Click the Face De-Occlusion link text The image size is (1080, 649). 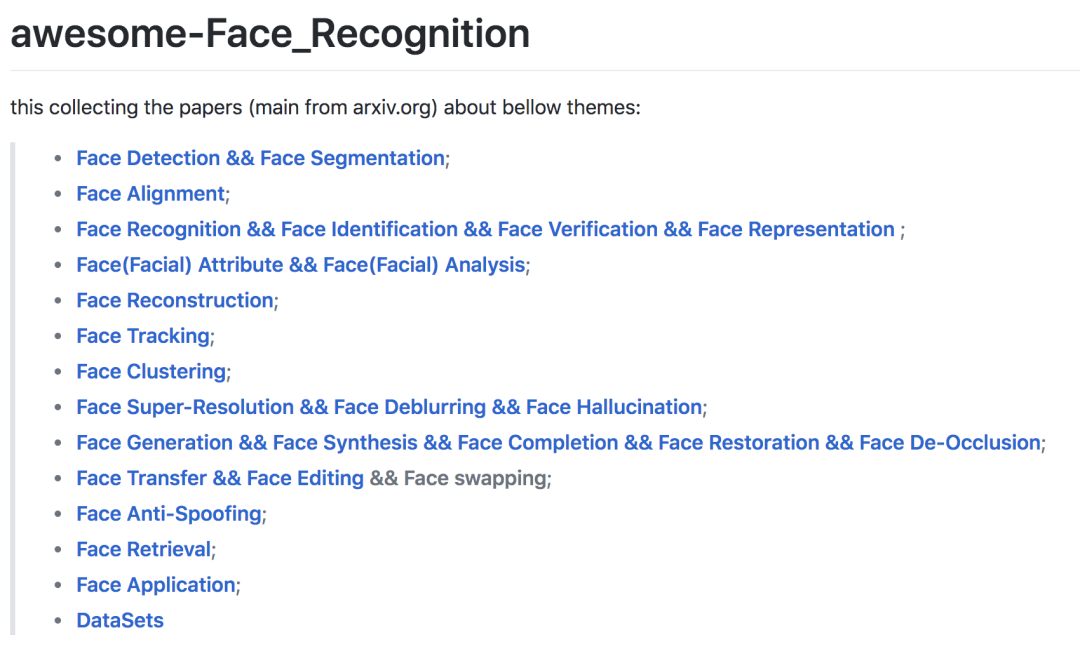point(950,443)
